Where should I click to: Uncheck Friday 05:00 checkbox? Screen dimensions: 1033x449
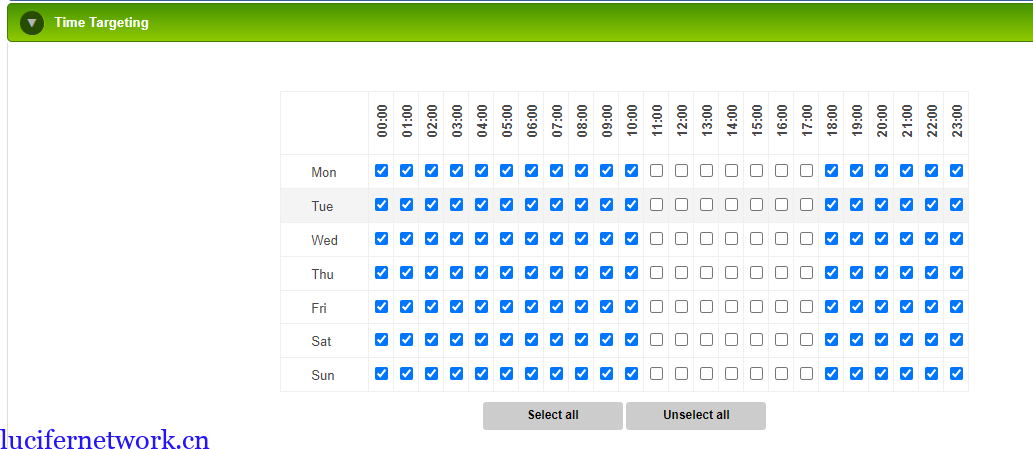pyautogui.click(x=506, y=306)
